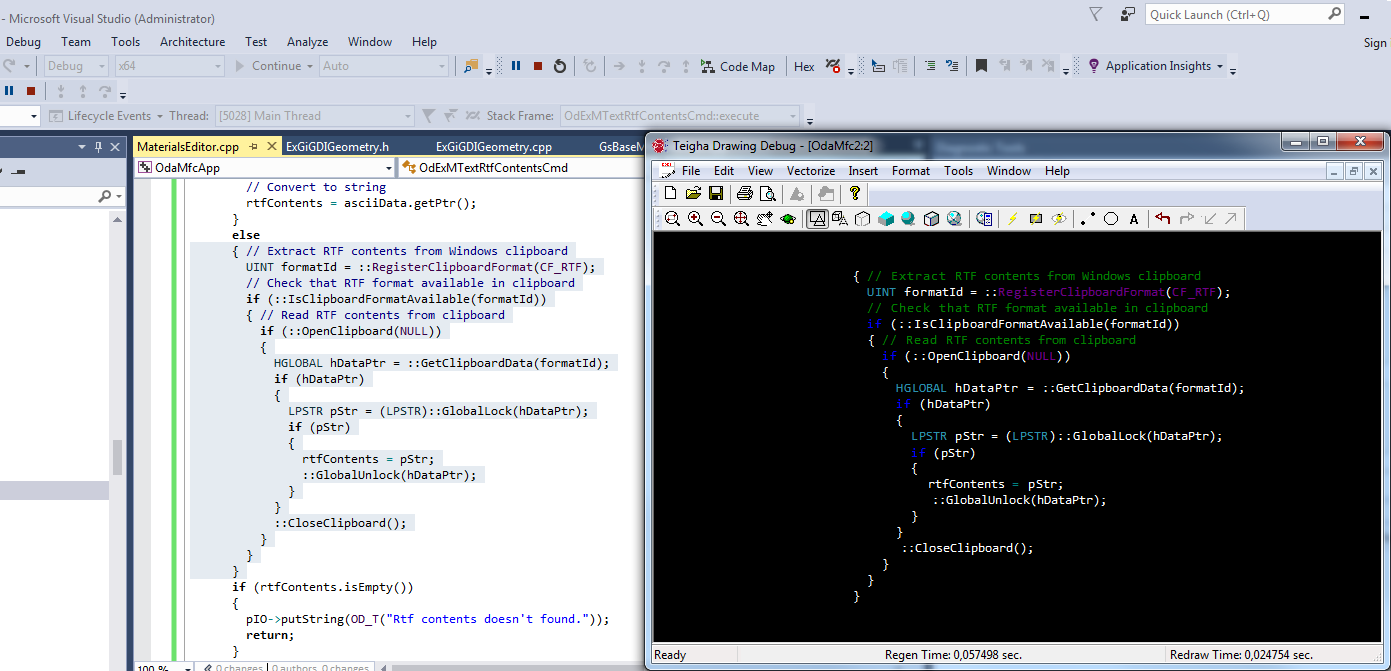1391x671 pixels.
Task: Zoom out with the minus magnifier
Action: 718,219
